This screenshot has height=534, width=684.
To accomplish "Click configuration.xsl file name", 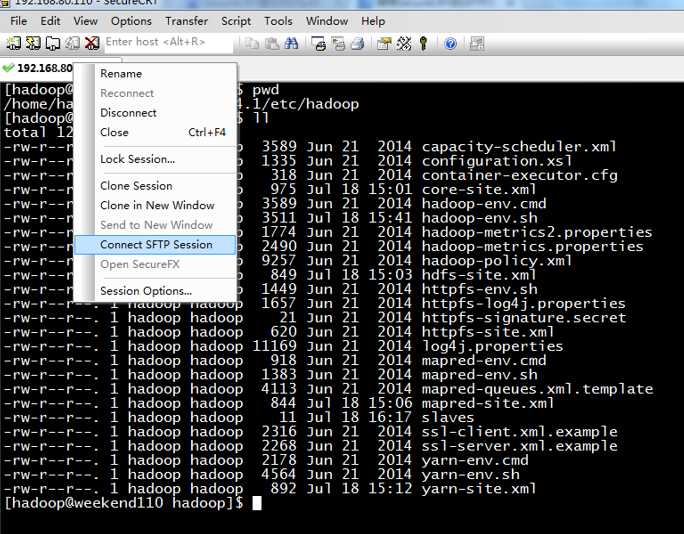I will pyautogui.click(x=497, y=161).
